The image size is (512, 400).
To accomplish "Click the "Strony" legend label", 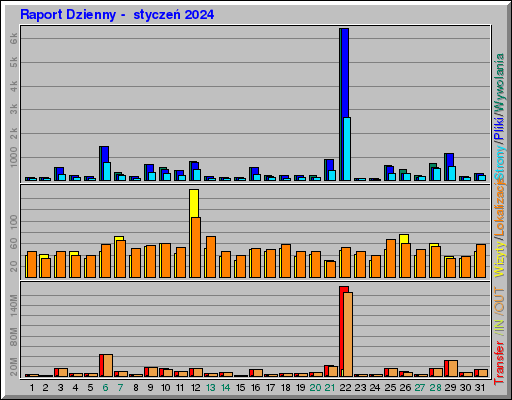I will click(499, 162).
